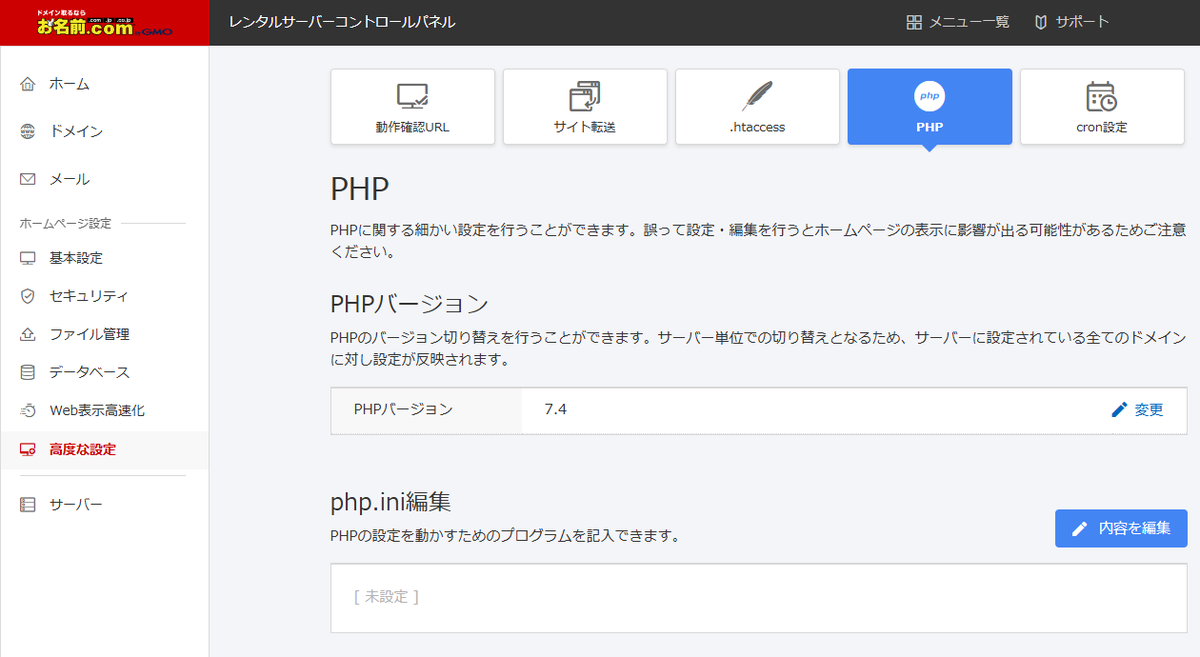Image resolution: width=1200 pixels, height=657 pixels.
Task: Click the サポート book icon
Action: pyautogui.click(x=1041, y=22)
